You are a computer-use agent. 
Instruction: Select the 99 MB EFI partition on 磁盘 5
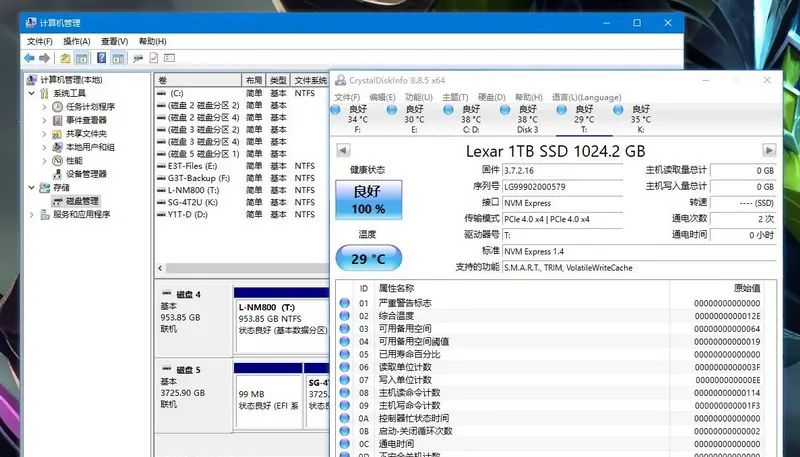[268, 400]
